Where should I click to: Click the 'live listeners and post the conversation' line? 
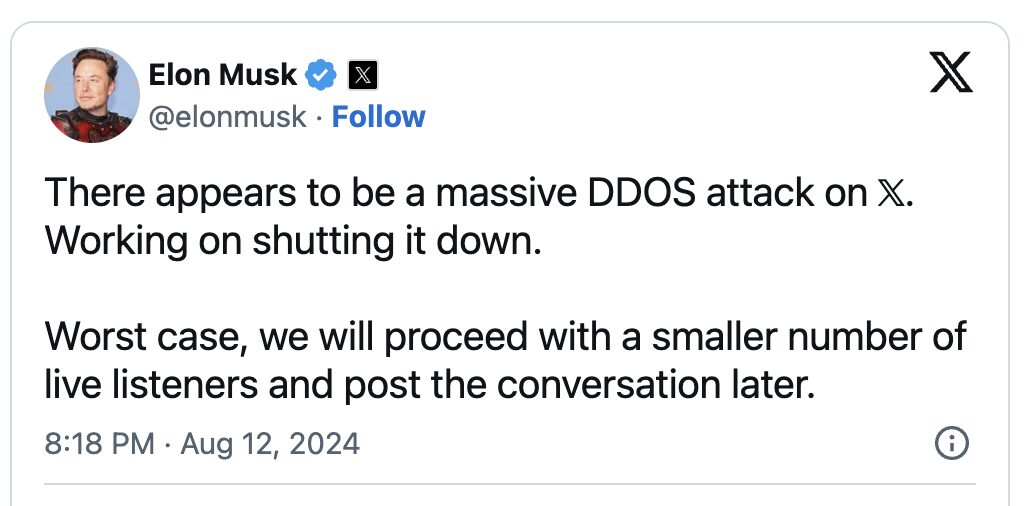pos(430,386)
